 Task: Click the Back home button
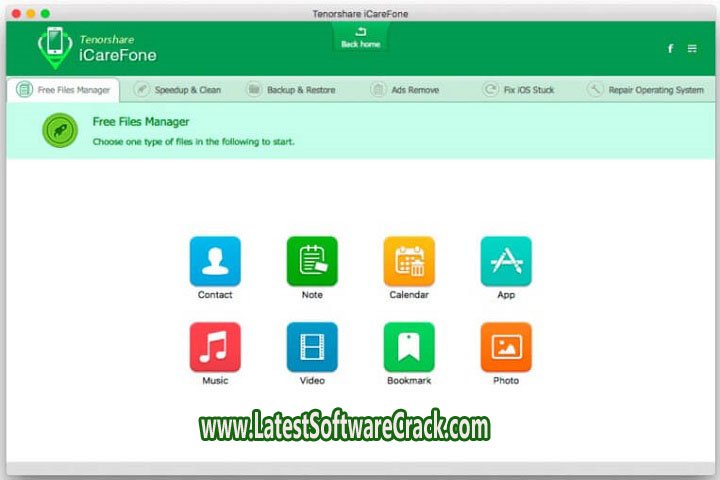pos(361,38)
